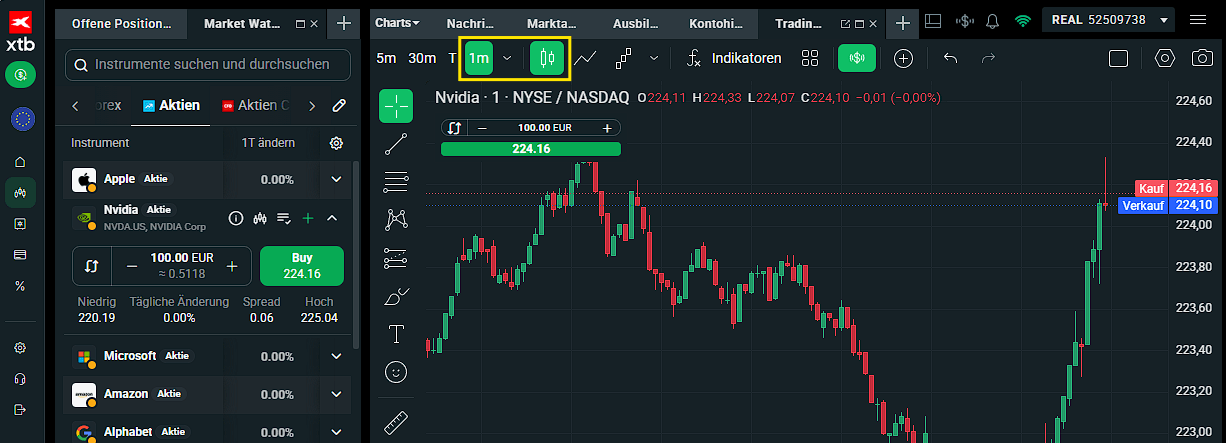
Task: Open the chart layout grid icon
Action: (933, 20)
